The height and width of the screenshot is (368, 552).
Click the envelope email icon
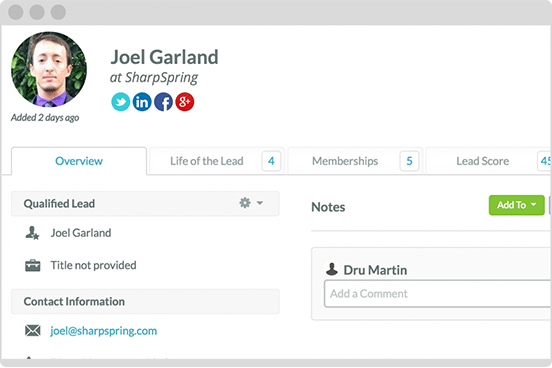33,331
